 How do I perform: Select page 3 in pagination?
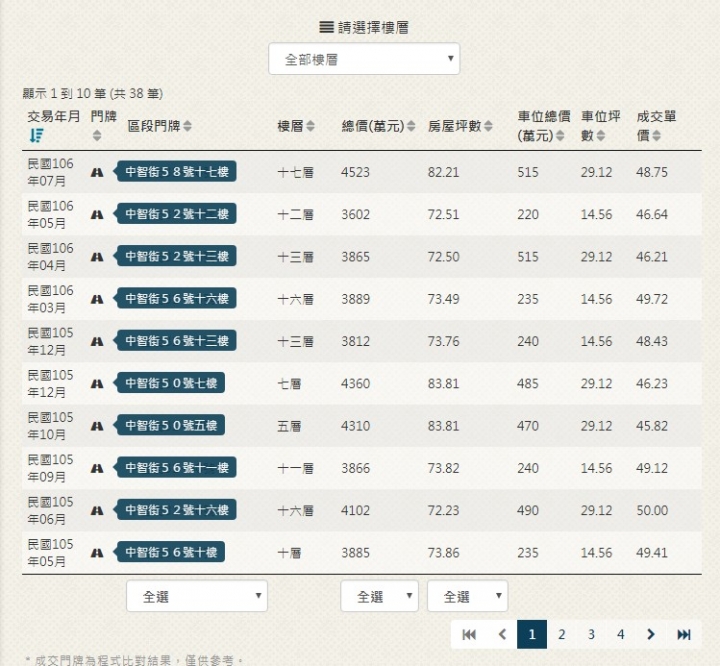tap(591, 634)
